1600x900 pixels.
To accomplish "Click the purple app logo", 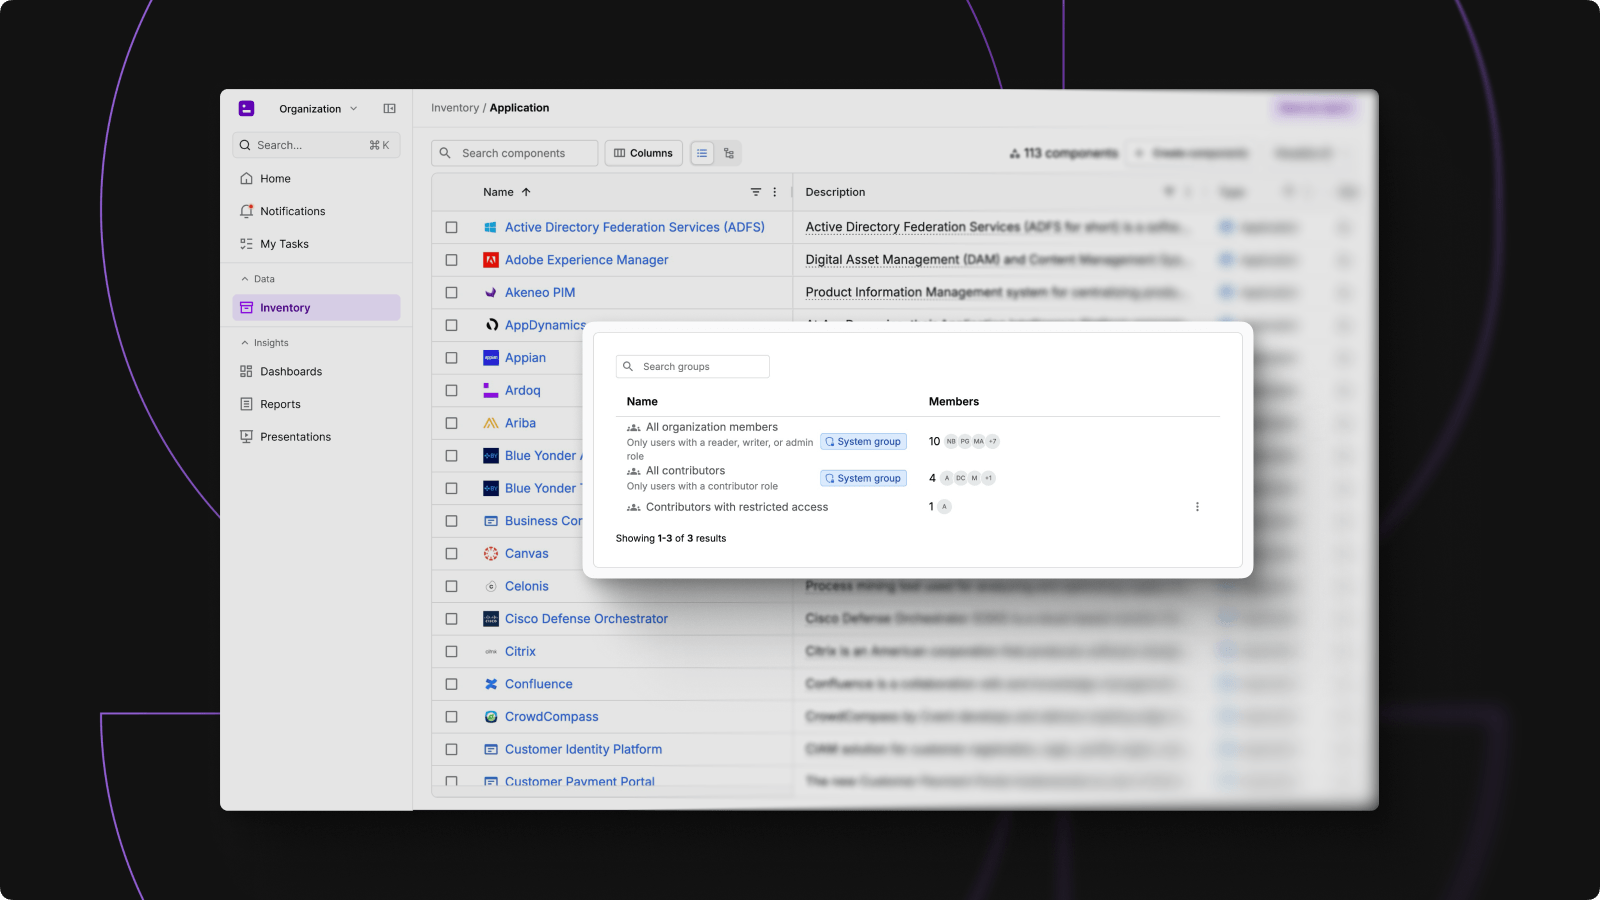I will point(247,109).
